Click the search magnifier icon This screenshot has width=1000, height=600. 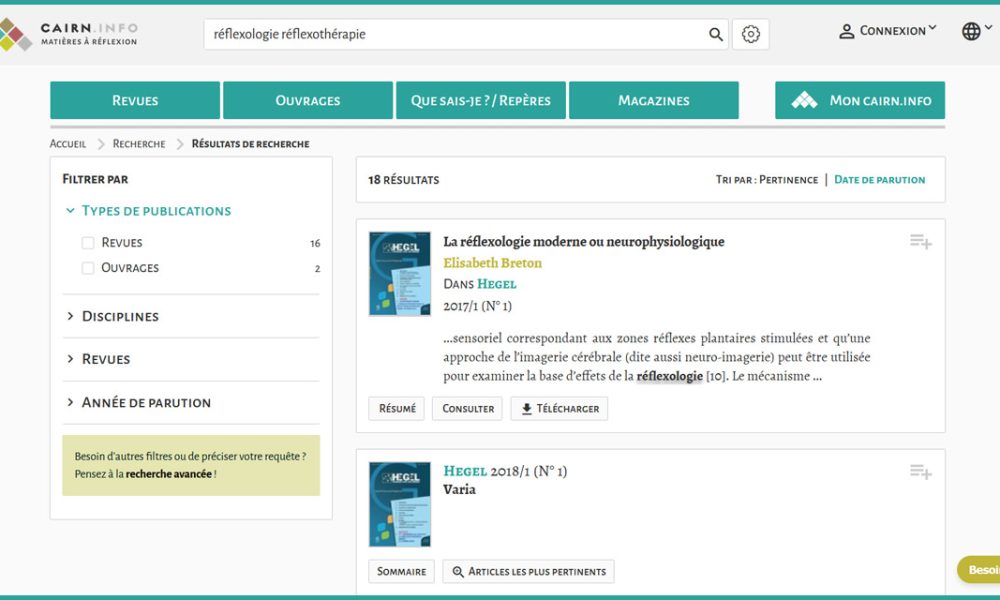coord(716,33)
